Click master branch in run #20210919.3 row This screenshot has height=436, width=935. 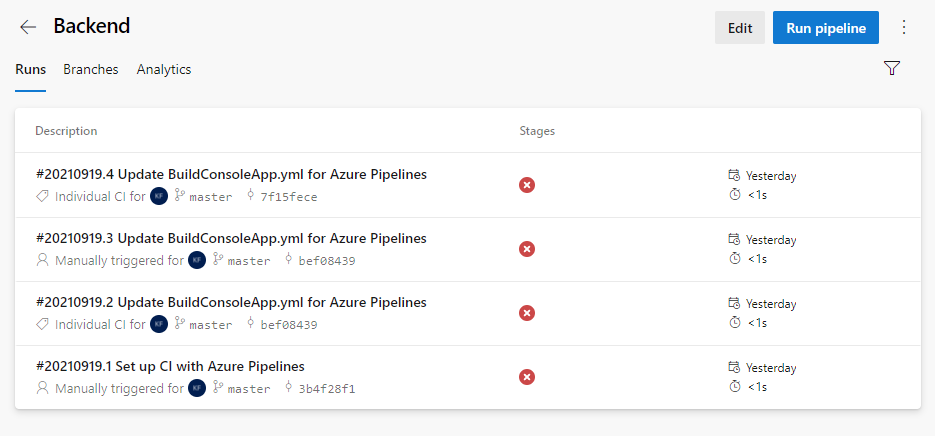(248, 261)
